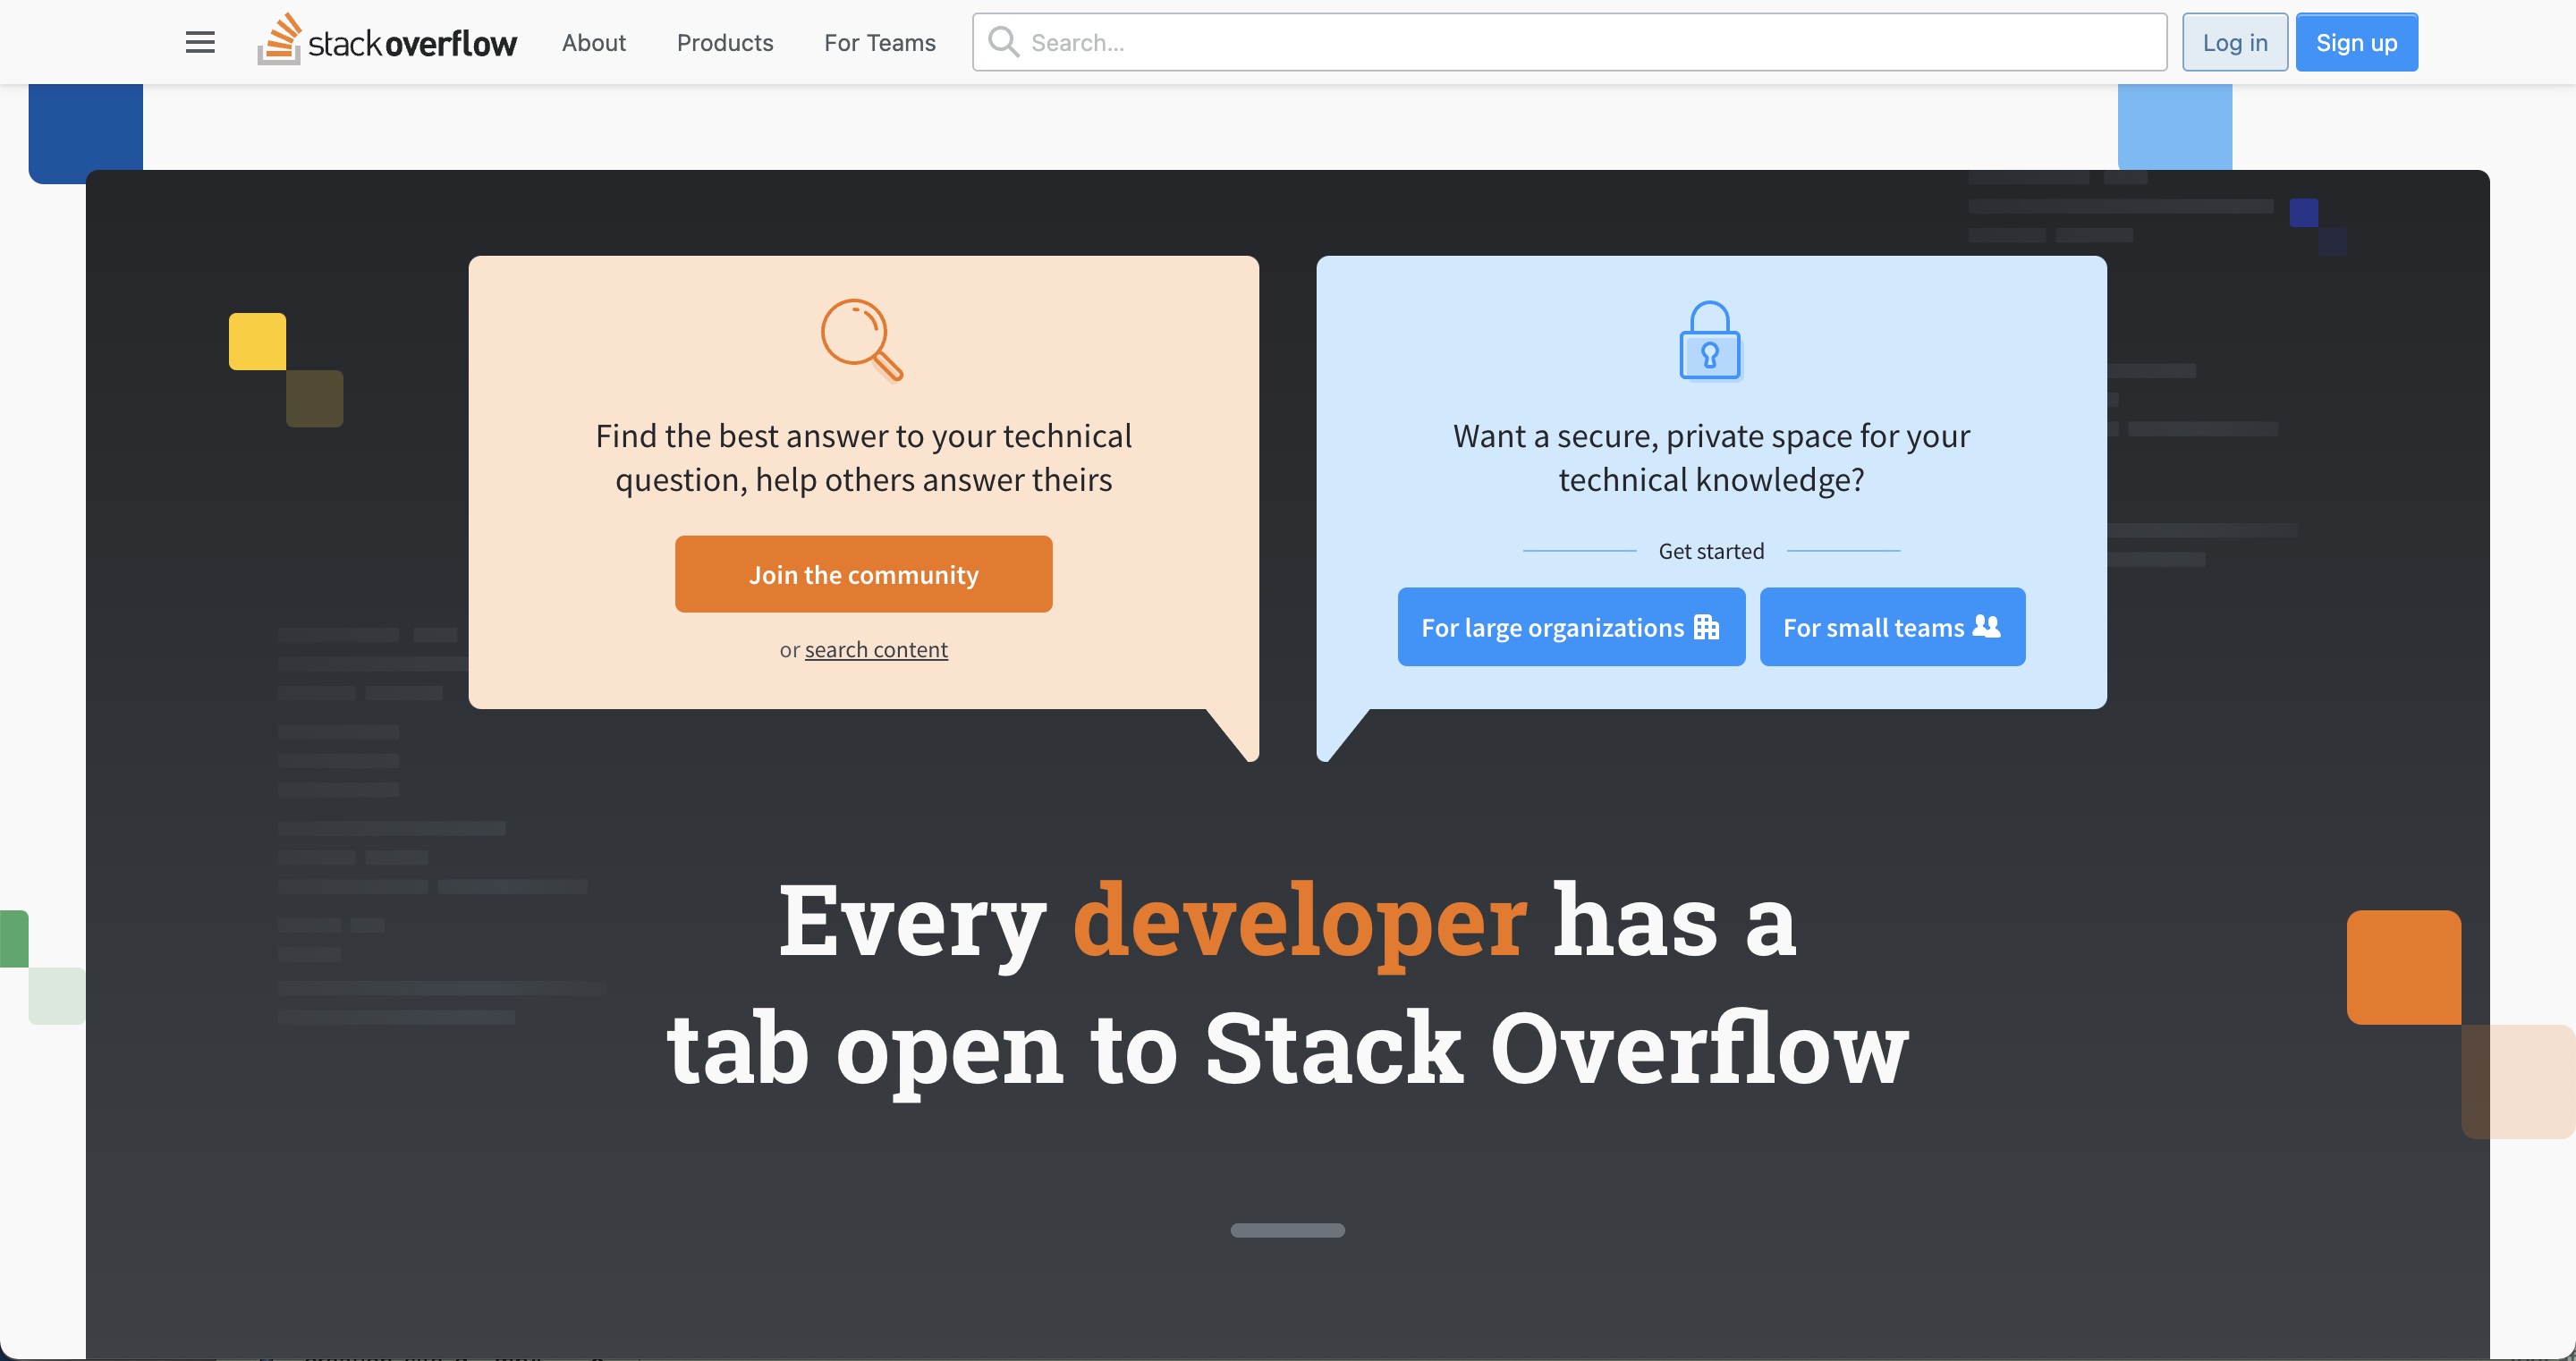Click the Stack Overflow logo
Screen dimensions: 2576x1361
[387, 41]
